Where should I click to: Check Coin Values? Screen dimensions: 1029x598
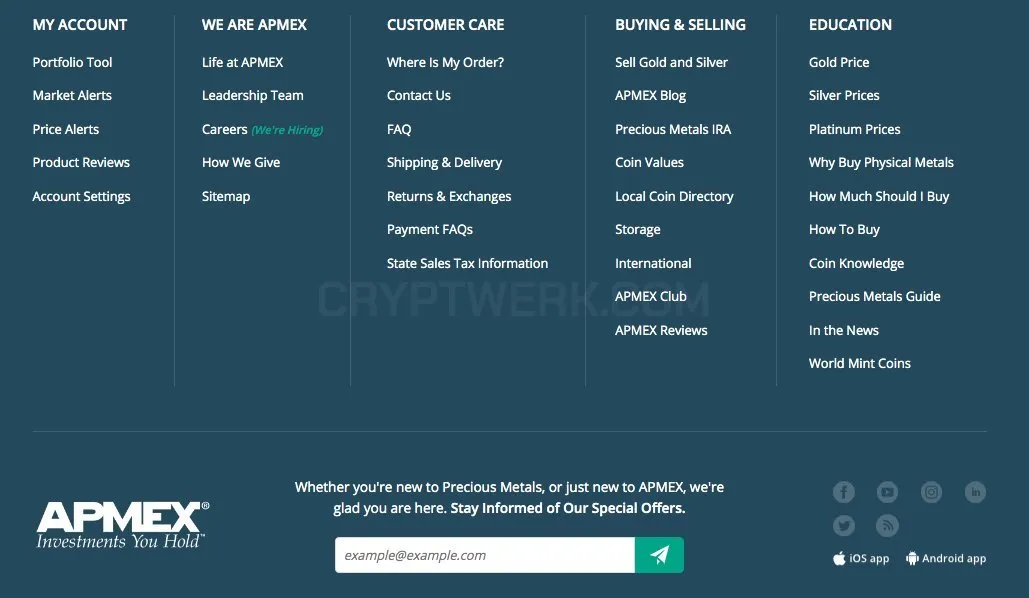[649, 162]
